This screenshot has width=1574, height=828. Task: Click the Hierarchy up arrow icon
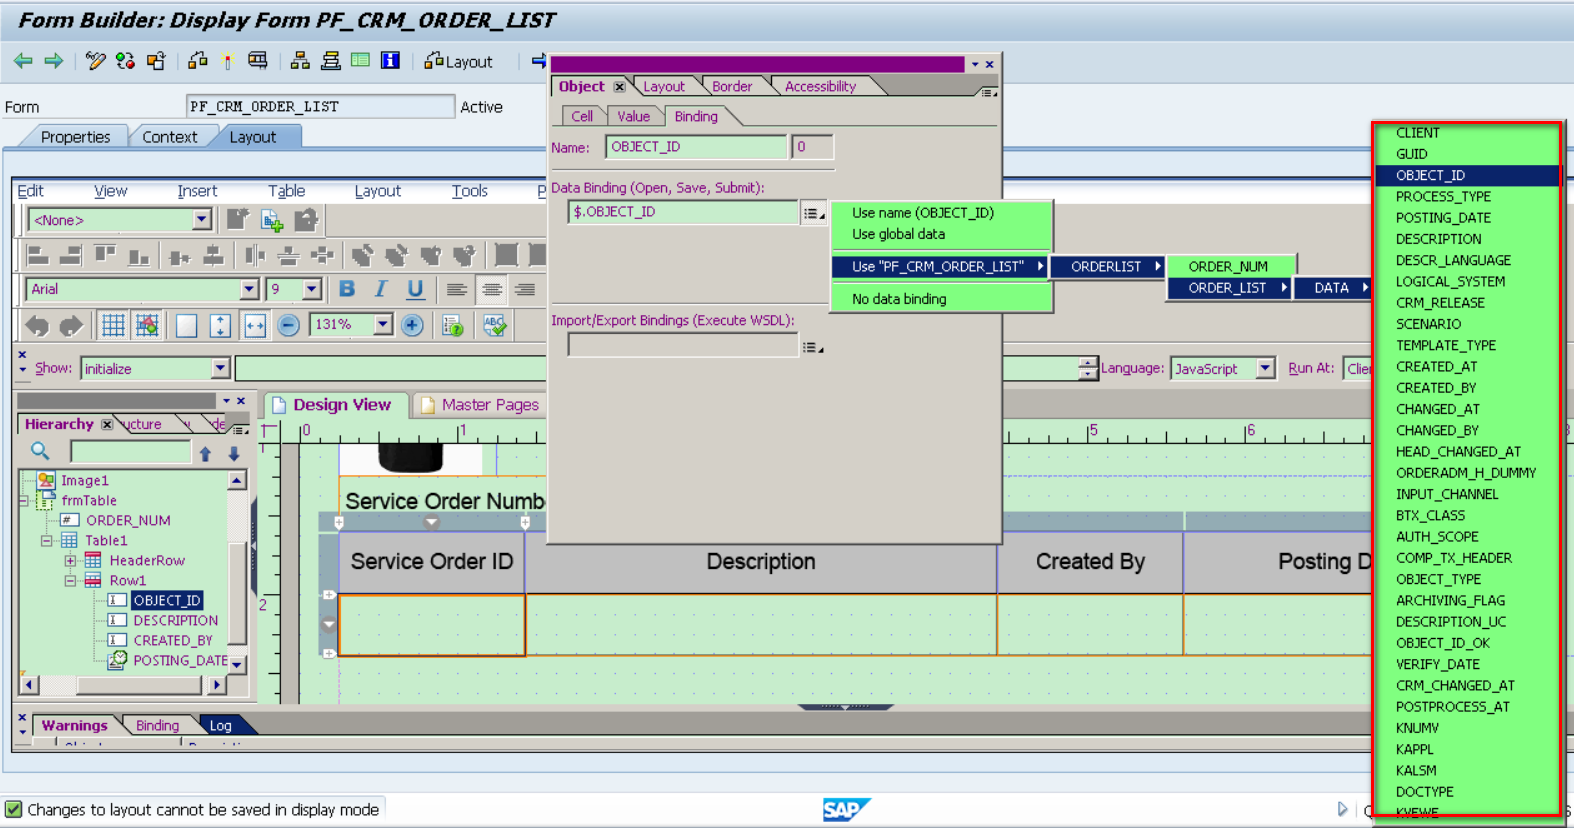pos(205,453)
